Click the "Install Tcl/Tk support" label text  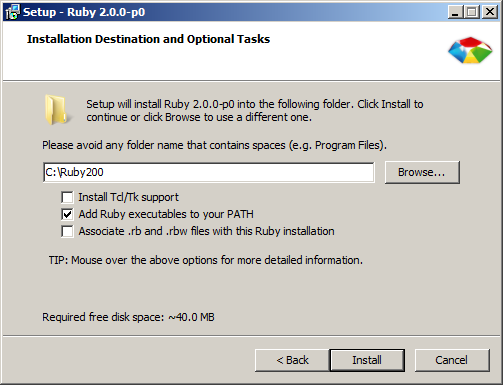coord(128,197)
